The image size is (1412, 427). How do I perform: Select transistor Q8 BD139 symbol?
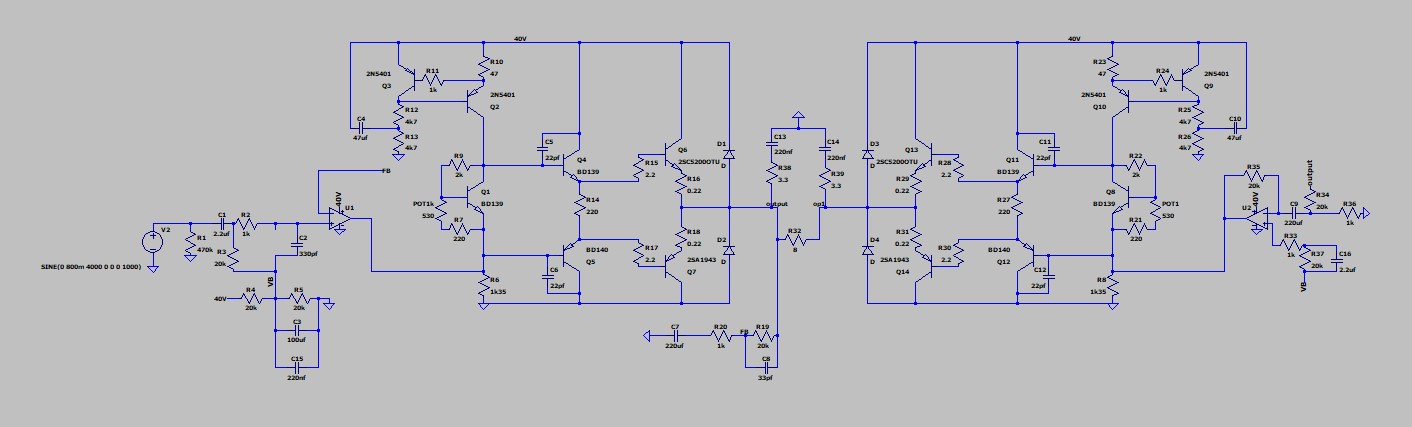(x=1119, y=196)
